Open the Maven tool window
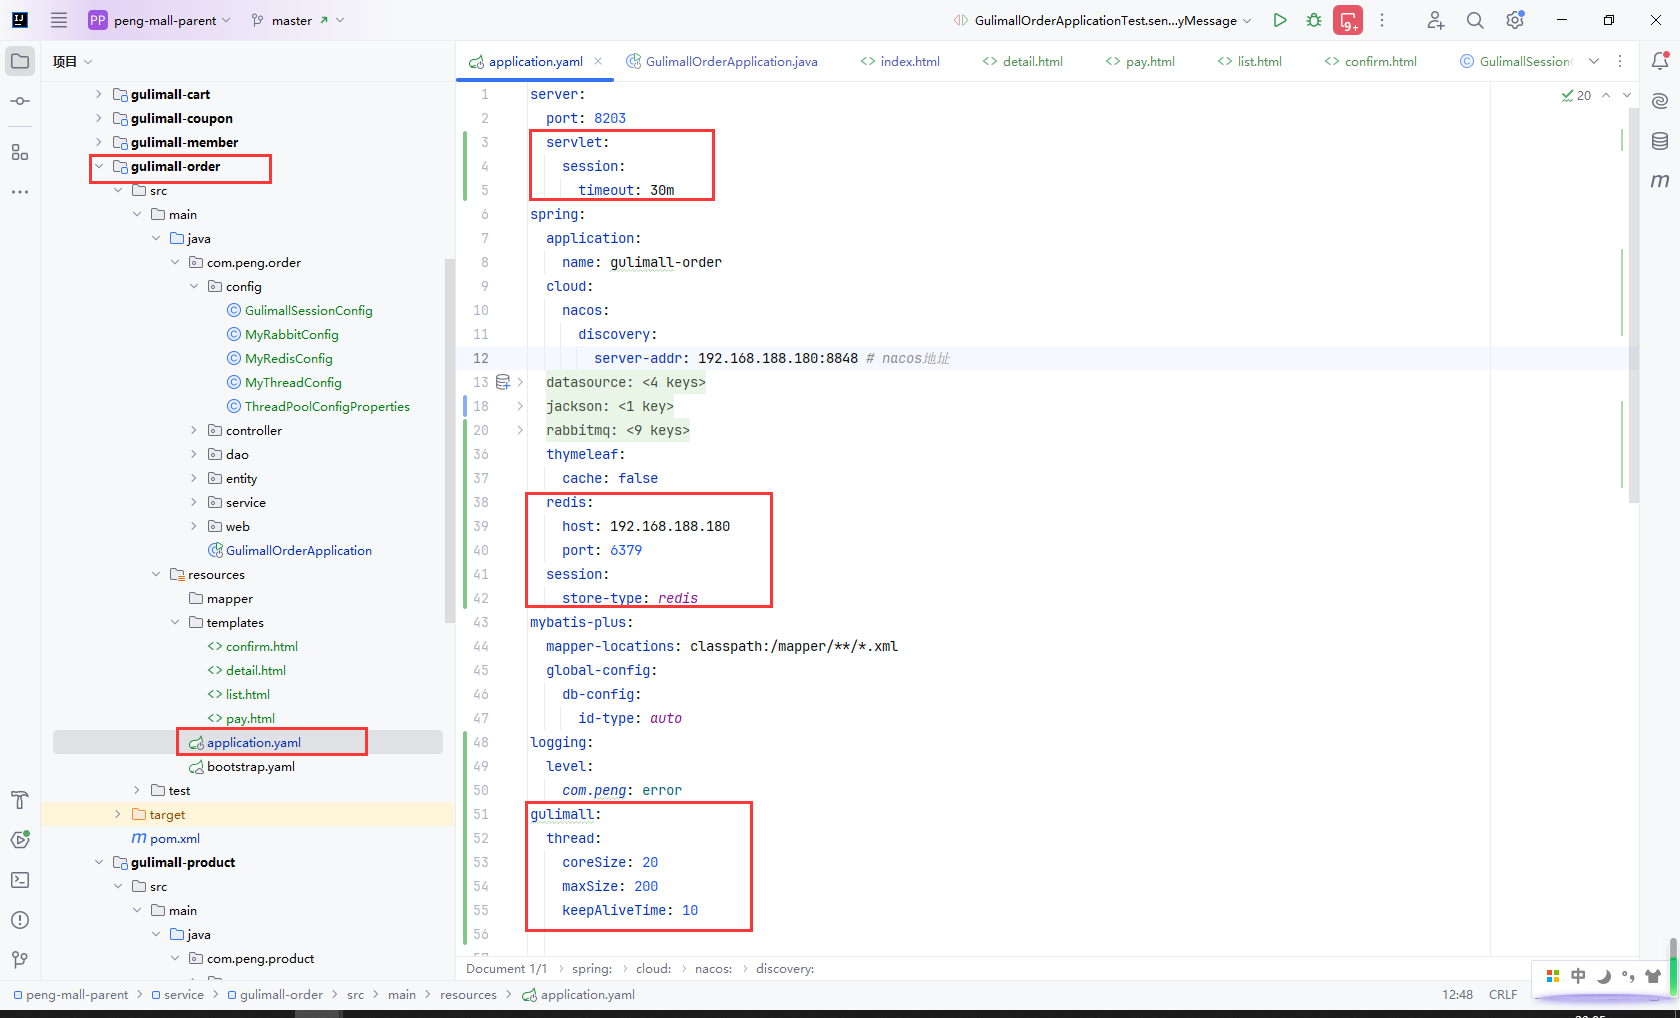The height and width of the screenshot is (1018, 1680). [1660, 181]
